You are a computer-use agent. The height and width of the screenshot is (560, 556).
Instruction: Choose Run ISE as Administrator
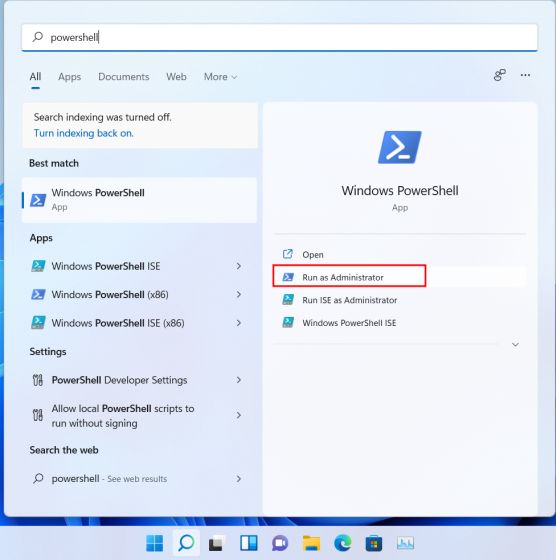[x=400, y=300]
